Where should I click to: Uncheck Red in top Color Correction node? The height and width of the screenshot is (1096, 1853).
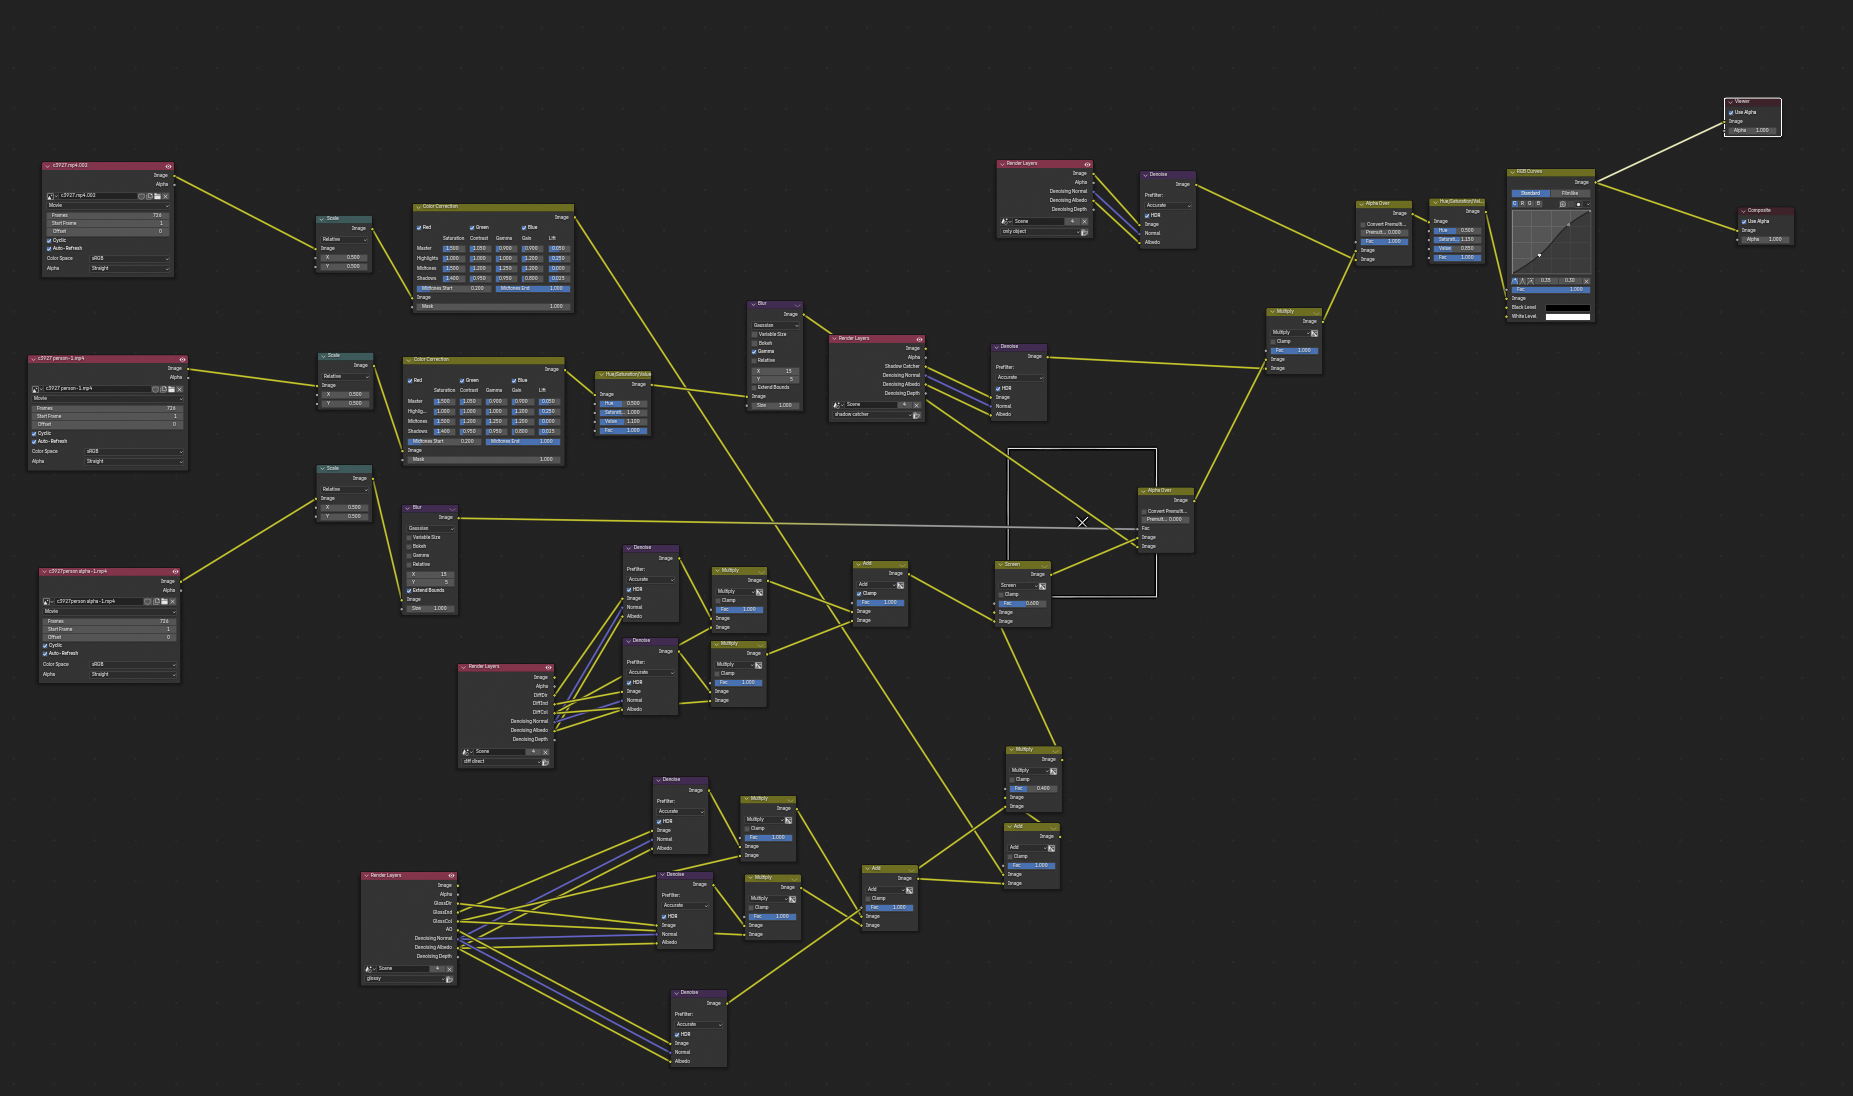point(419,228)
